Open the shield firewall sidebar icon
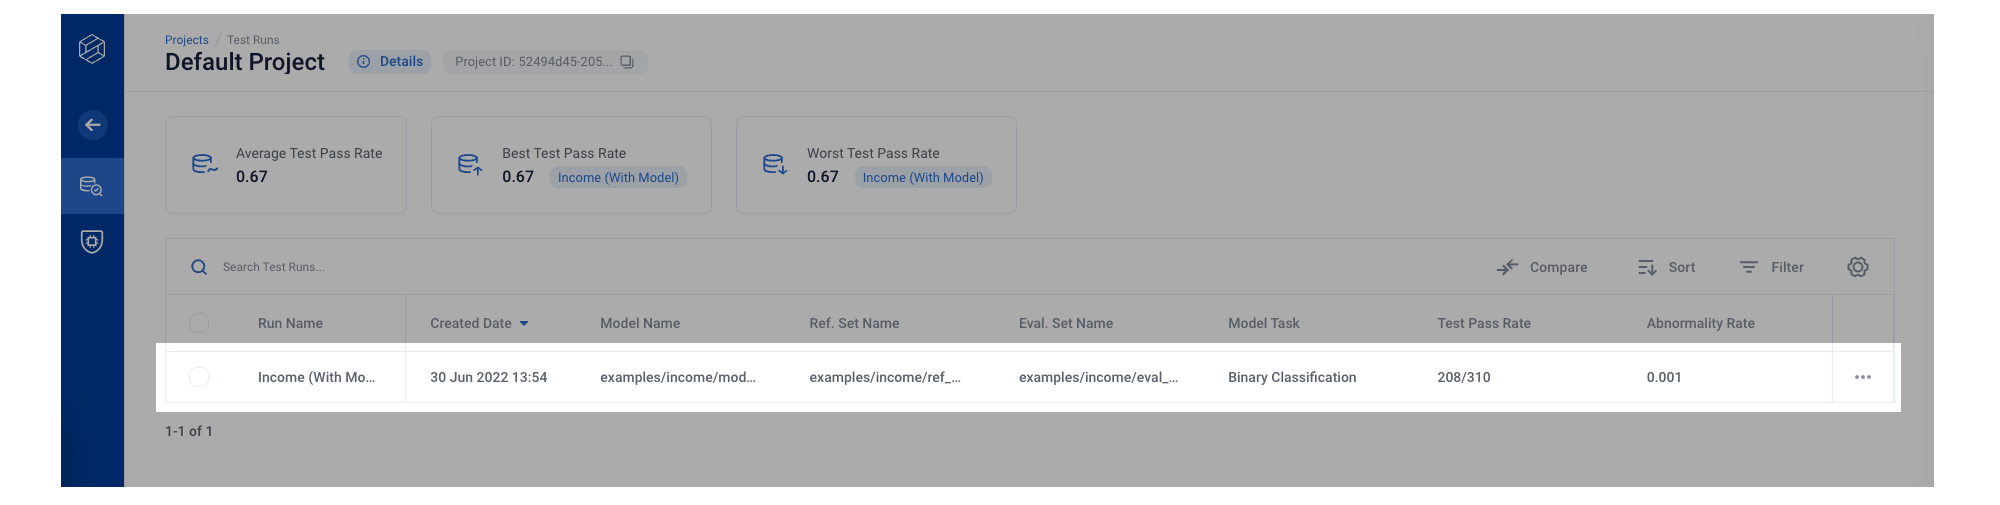This screenshot has height=505, width=2000. 92,242
